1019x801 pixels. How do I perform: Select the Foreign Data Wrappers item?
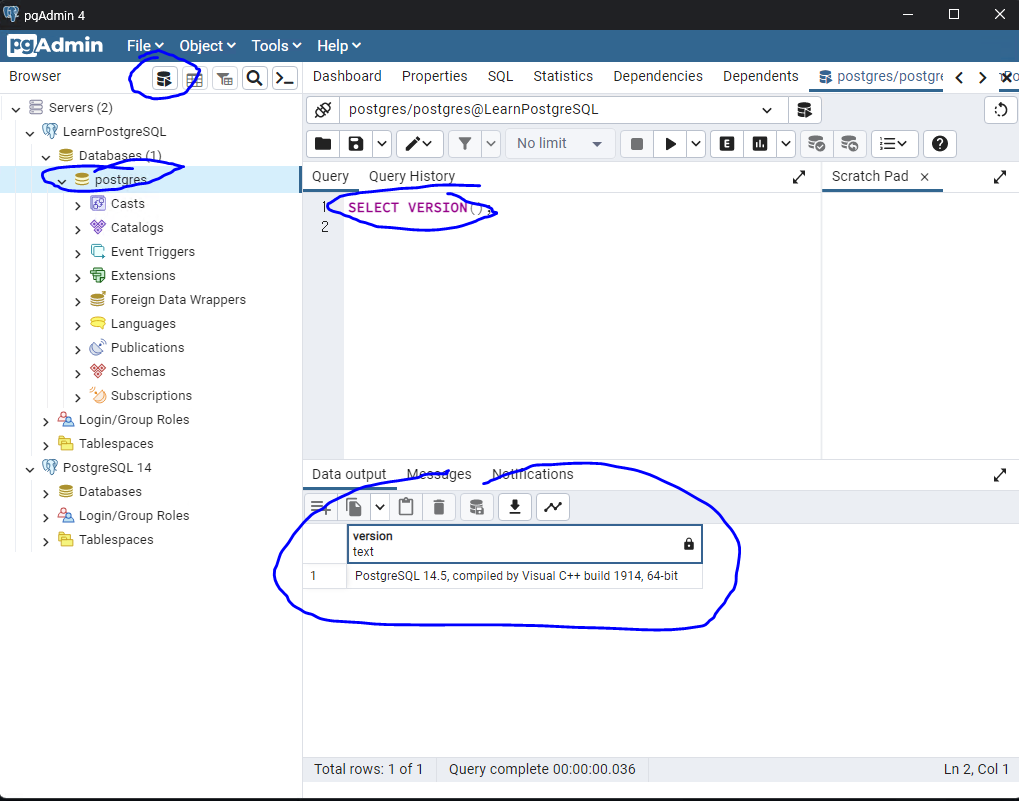tap(178, 299)
